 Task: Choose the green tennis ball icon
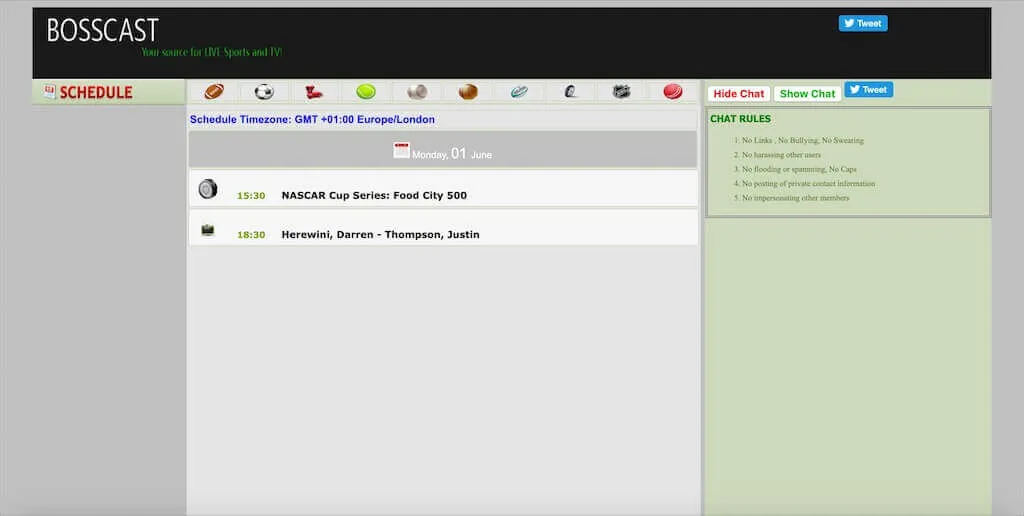point(366,92)
